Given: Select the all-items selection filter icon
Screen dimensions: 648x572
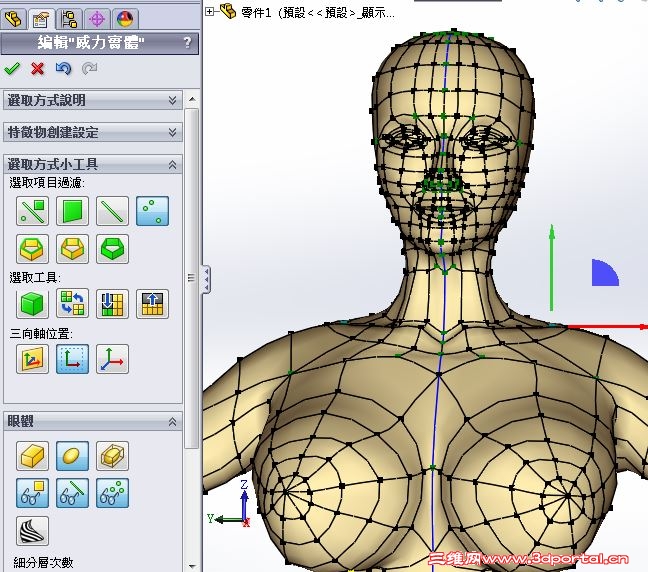Looking at the screenshot, I should coord(32,211).
